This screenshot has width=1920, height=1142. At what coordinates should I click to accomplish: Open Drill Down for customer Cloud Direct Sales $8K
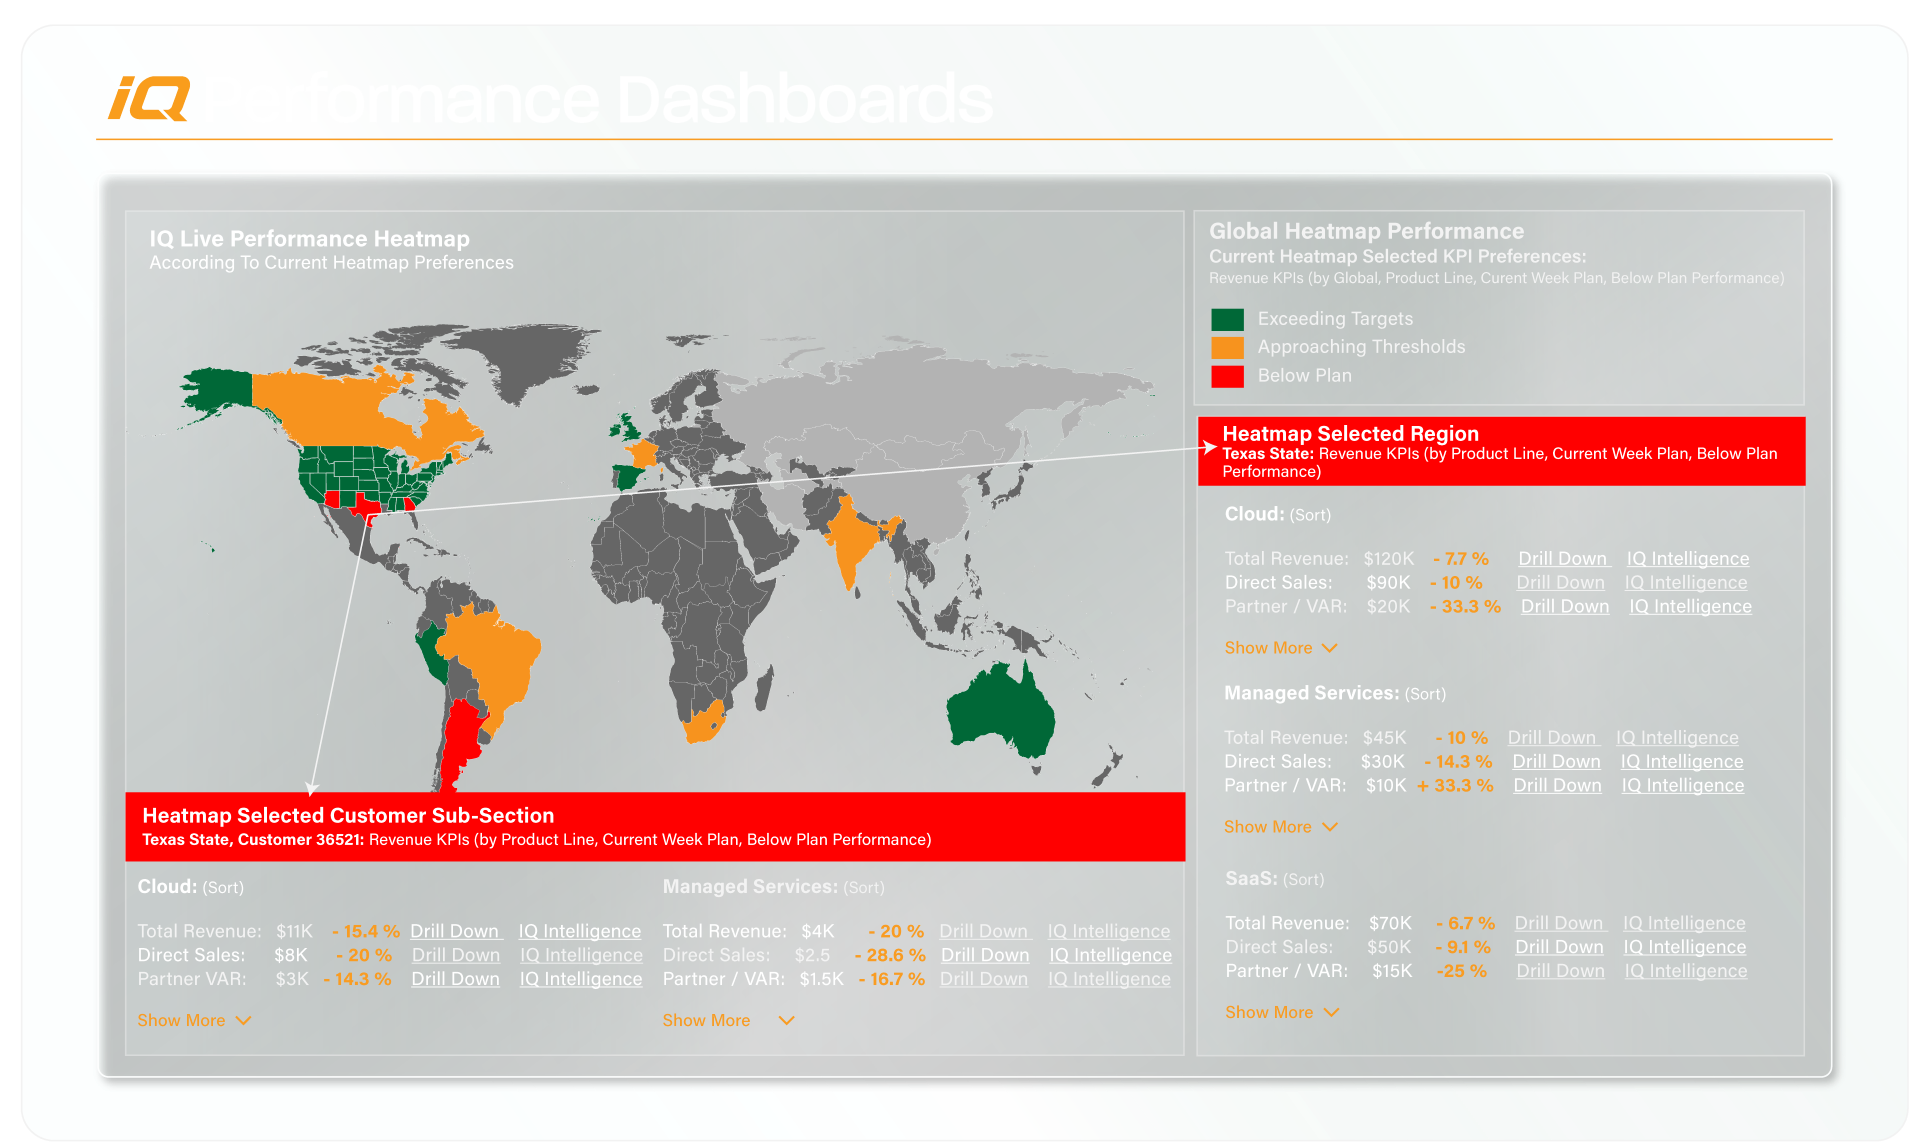click(x=455, y=955)
